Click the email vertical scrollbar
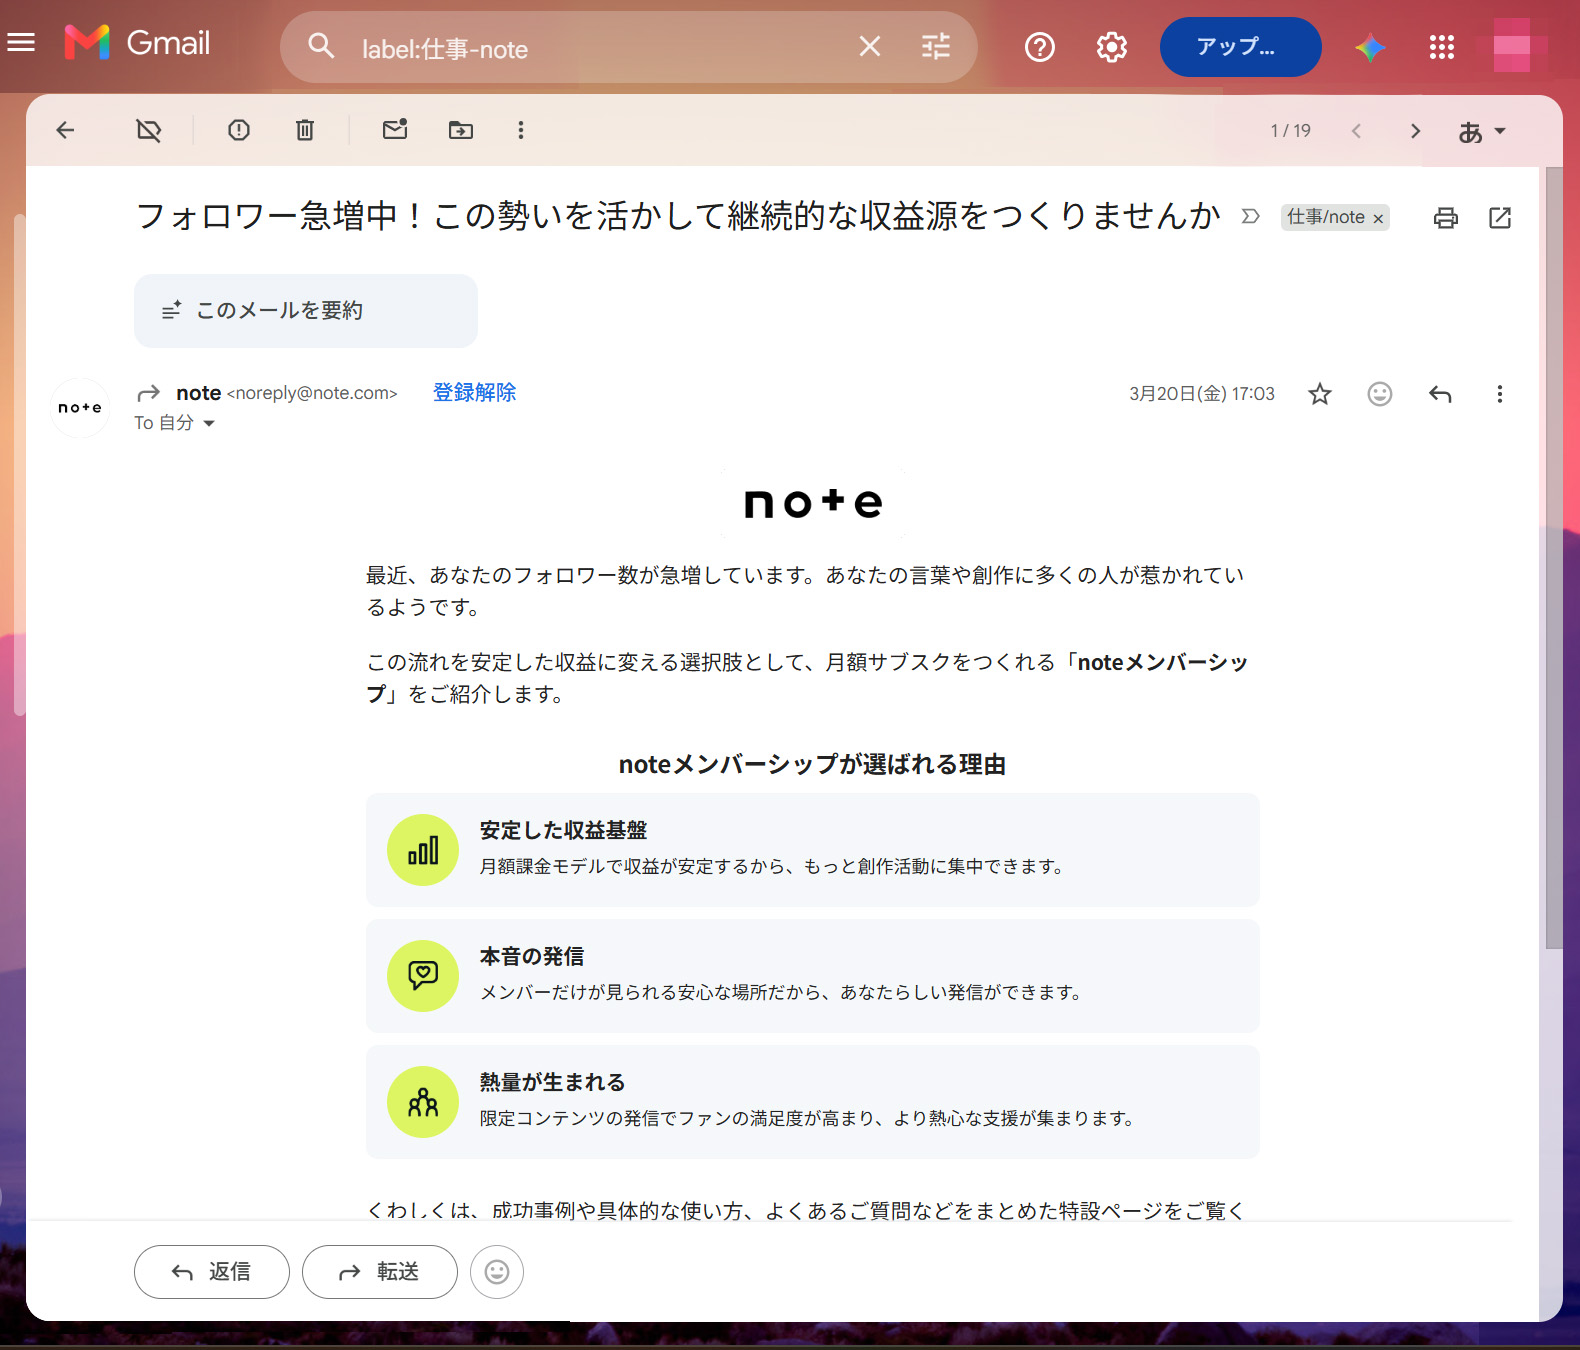 (x=1553, y=558)
